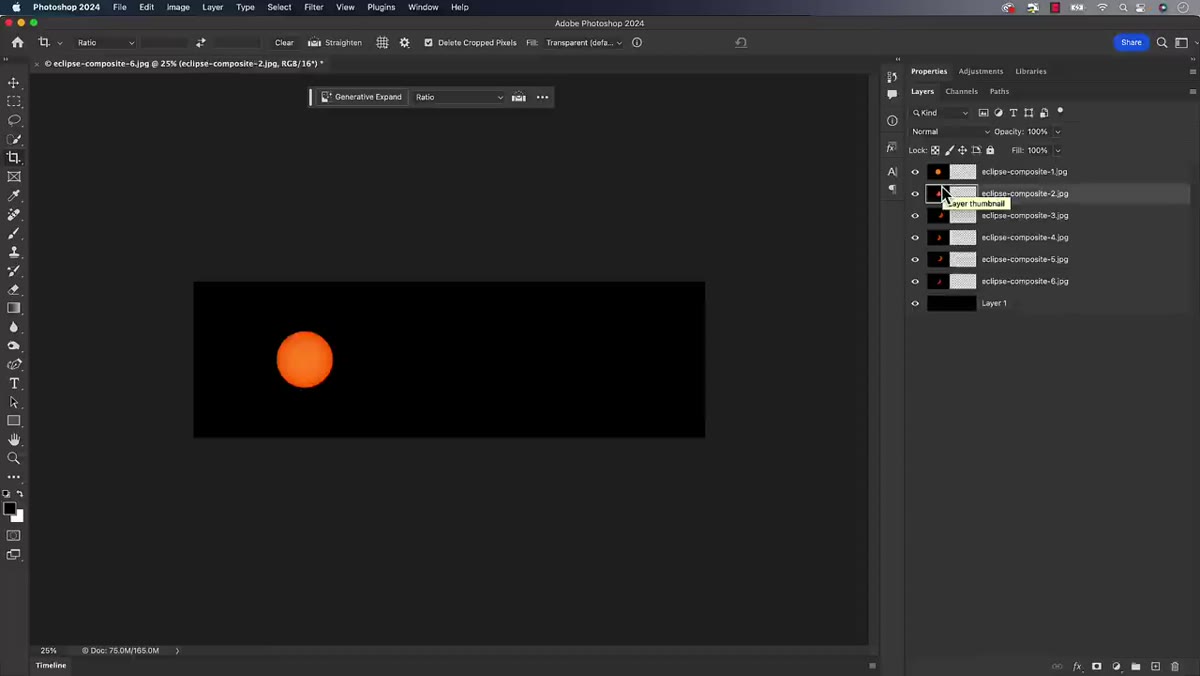Open the Kind layer filter dropdown
1200x676 pixels.
pyautogui.click(x=940, y=113)
